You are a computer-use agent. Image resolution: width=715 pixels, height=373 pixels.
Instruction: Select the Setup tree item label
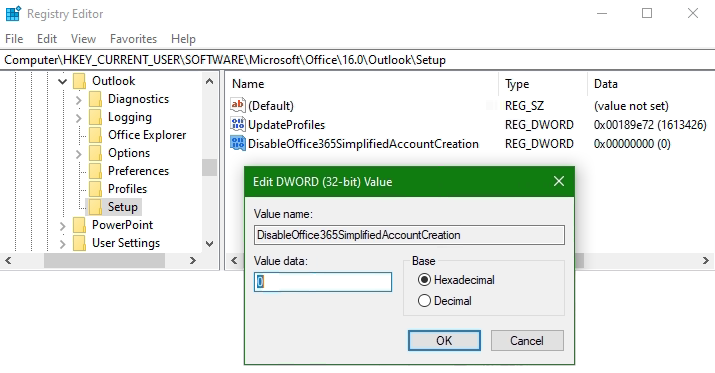coord(123,207)
